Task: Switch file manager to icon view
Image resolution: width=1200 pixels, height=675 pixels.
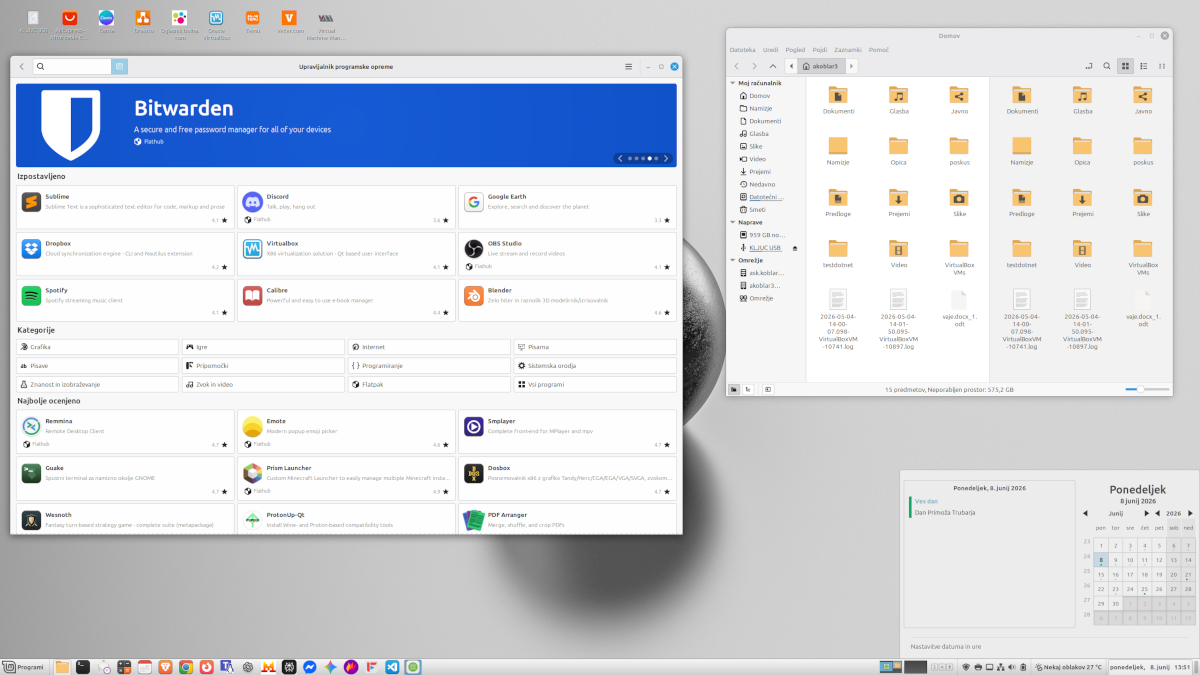Action: point(1125,66)
